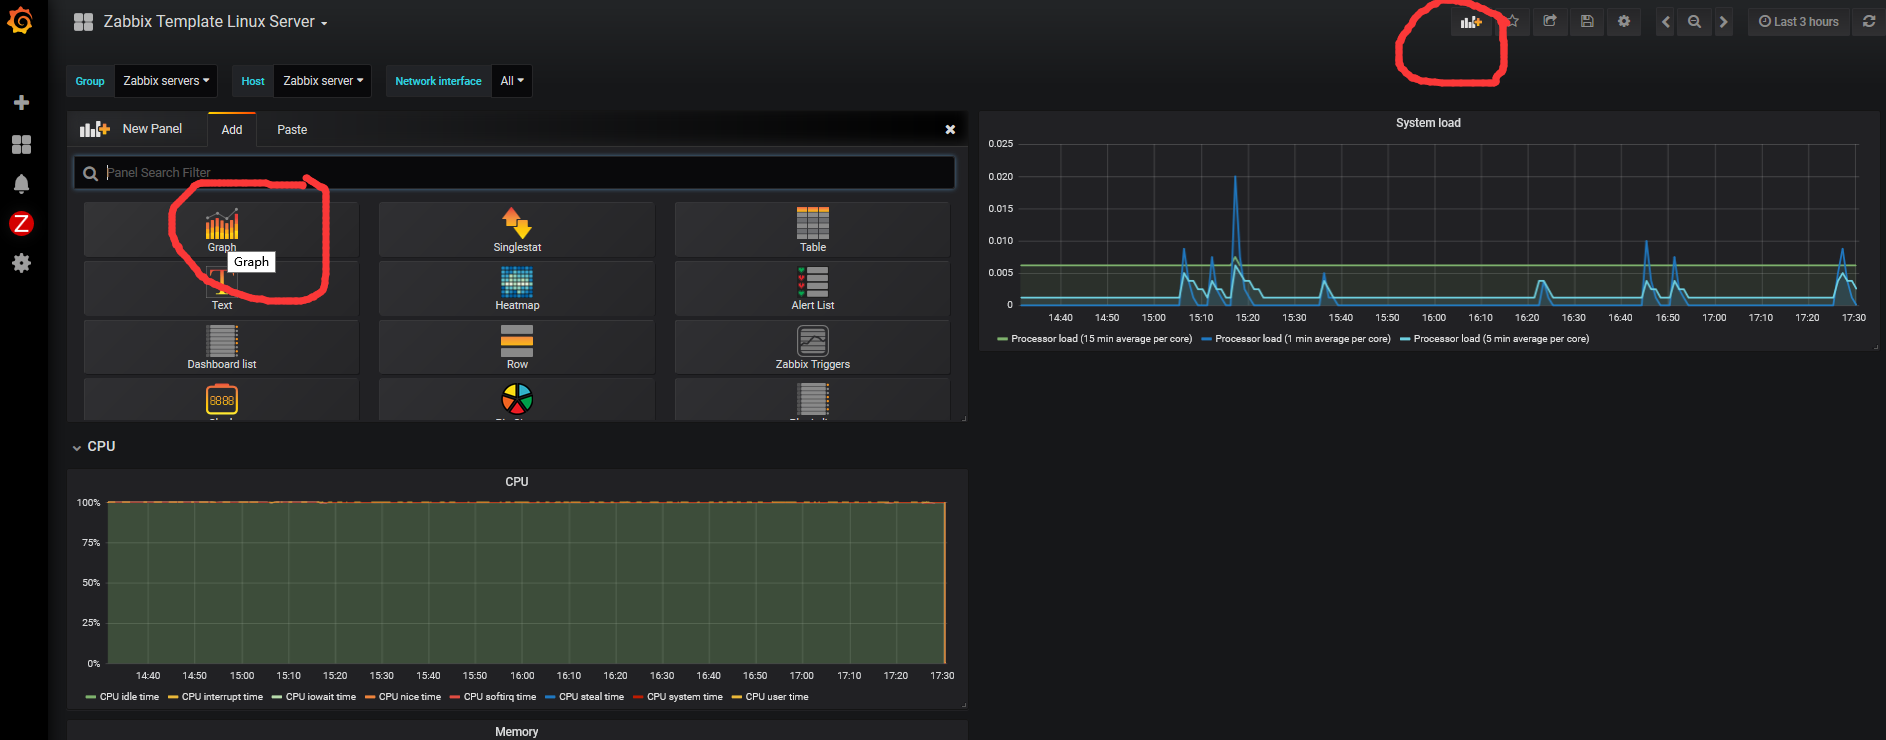
Task: Open the Alerting bell in sidebar
Action: pos(21,184)
